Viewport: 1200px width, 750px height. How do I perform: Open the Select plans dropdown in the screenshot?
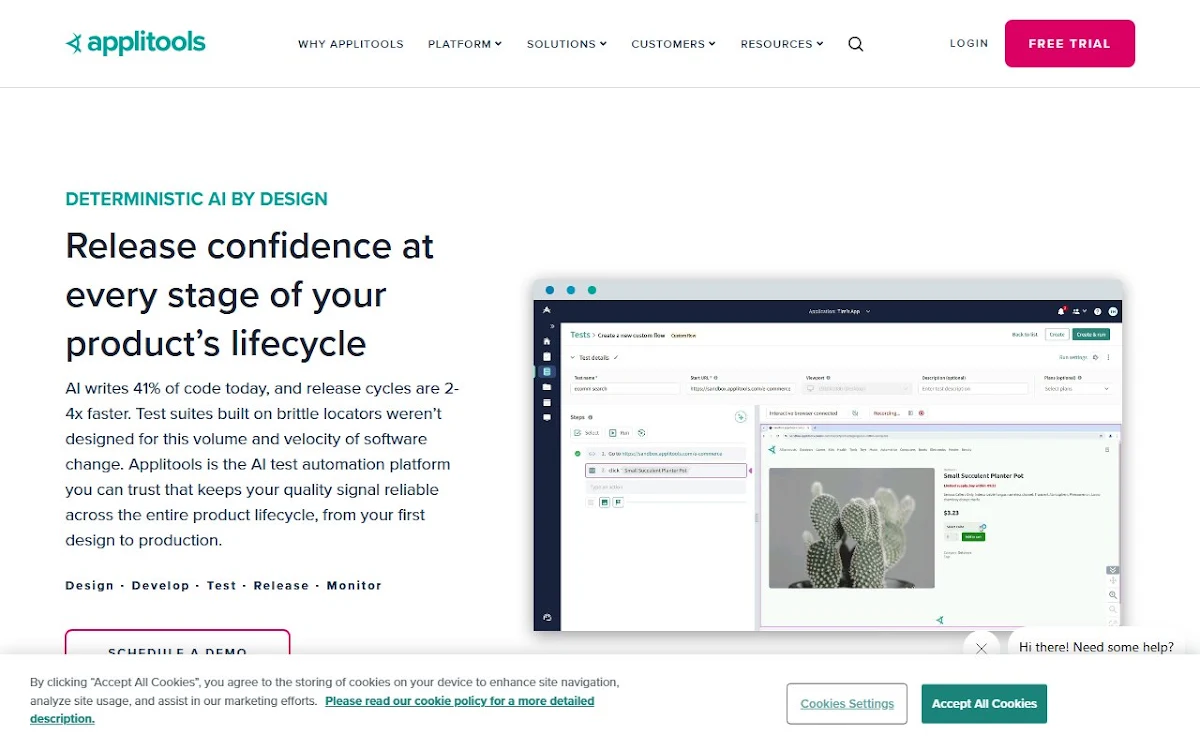click(1077, 388)
